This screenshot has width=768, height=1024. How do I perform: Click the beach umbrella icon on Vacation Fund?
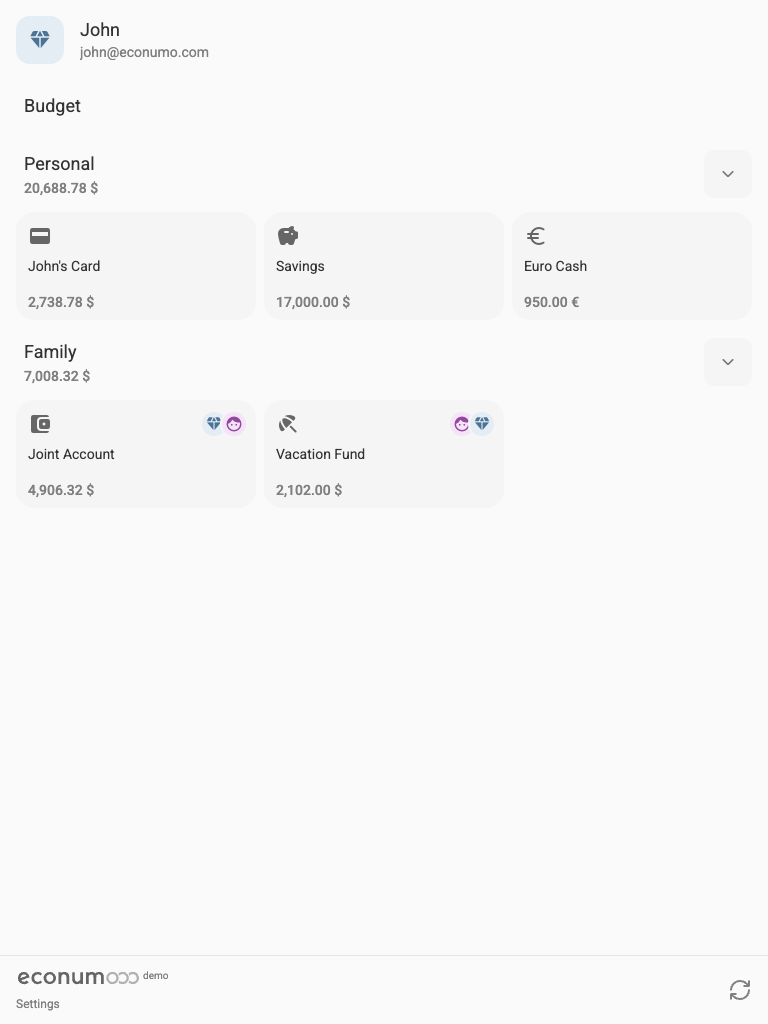[288, 424]
